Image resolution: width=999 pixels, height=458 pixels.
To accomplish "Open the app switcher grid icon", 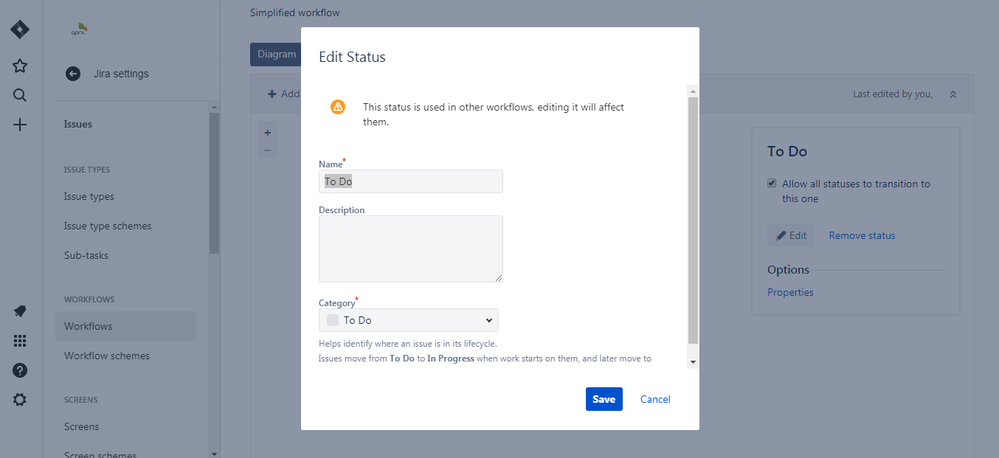I will (x=20, y=341).
